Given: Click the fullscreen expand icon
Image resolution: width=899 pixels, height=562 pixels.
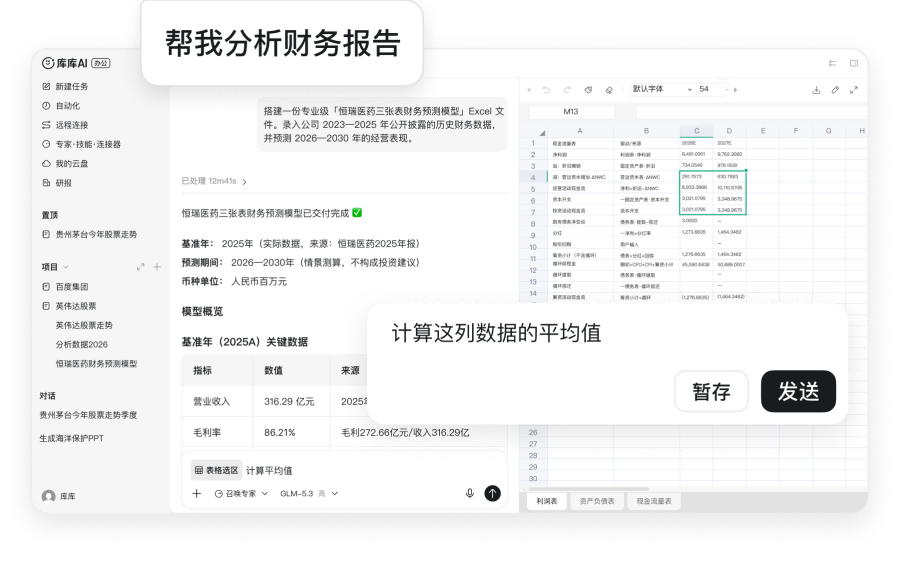Looking at the screenshot, I should coord(854,90).
